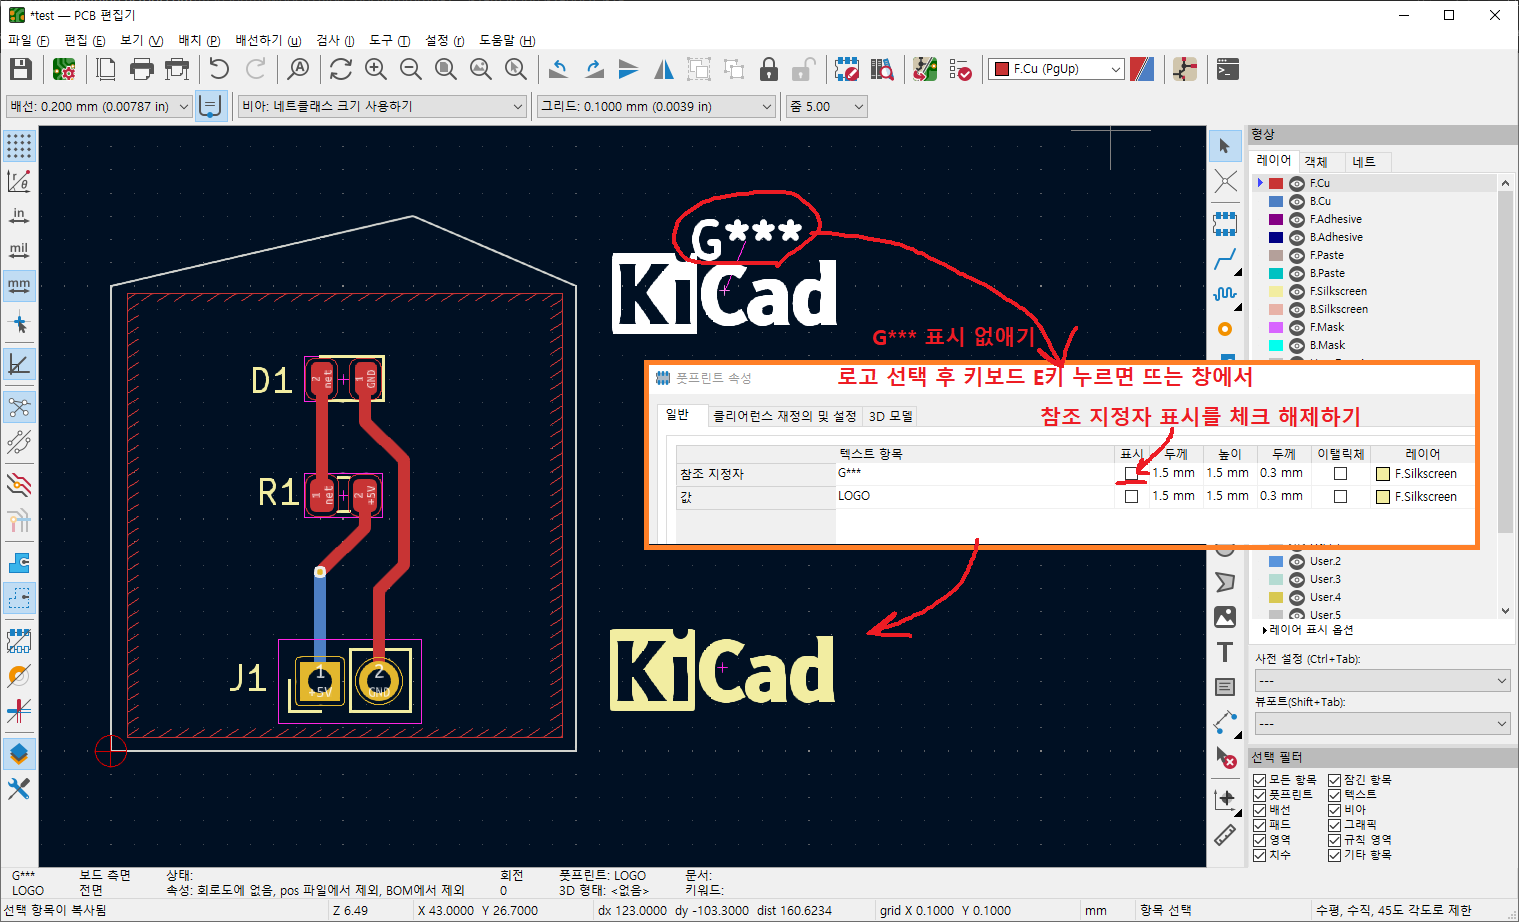Screen dimensions: 1519x922
Task: Hide the F.Silkscreen layer
Action: (x=1297, y=292)
